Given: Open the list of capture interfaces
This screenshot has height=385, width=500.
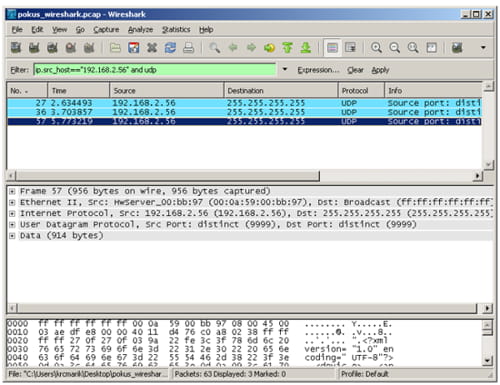Looking at the screenshot, I should (x=16, y=48).
